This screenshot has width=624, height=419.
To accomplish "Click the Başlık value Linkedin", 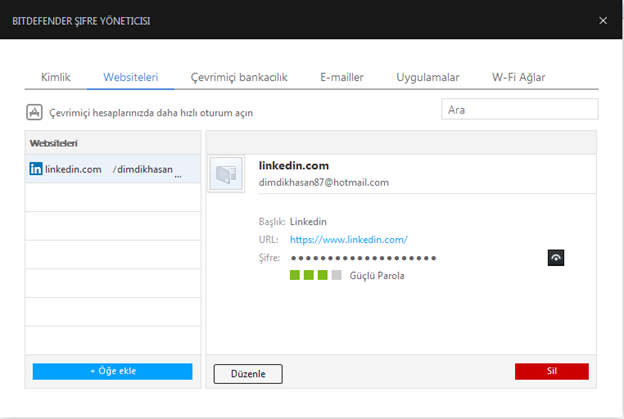I will tap(308, 222).
